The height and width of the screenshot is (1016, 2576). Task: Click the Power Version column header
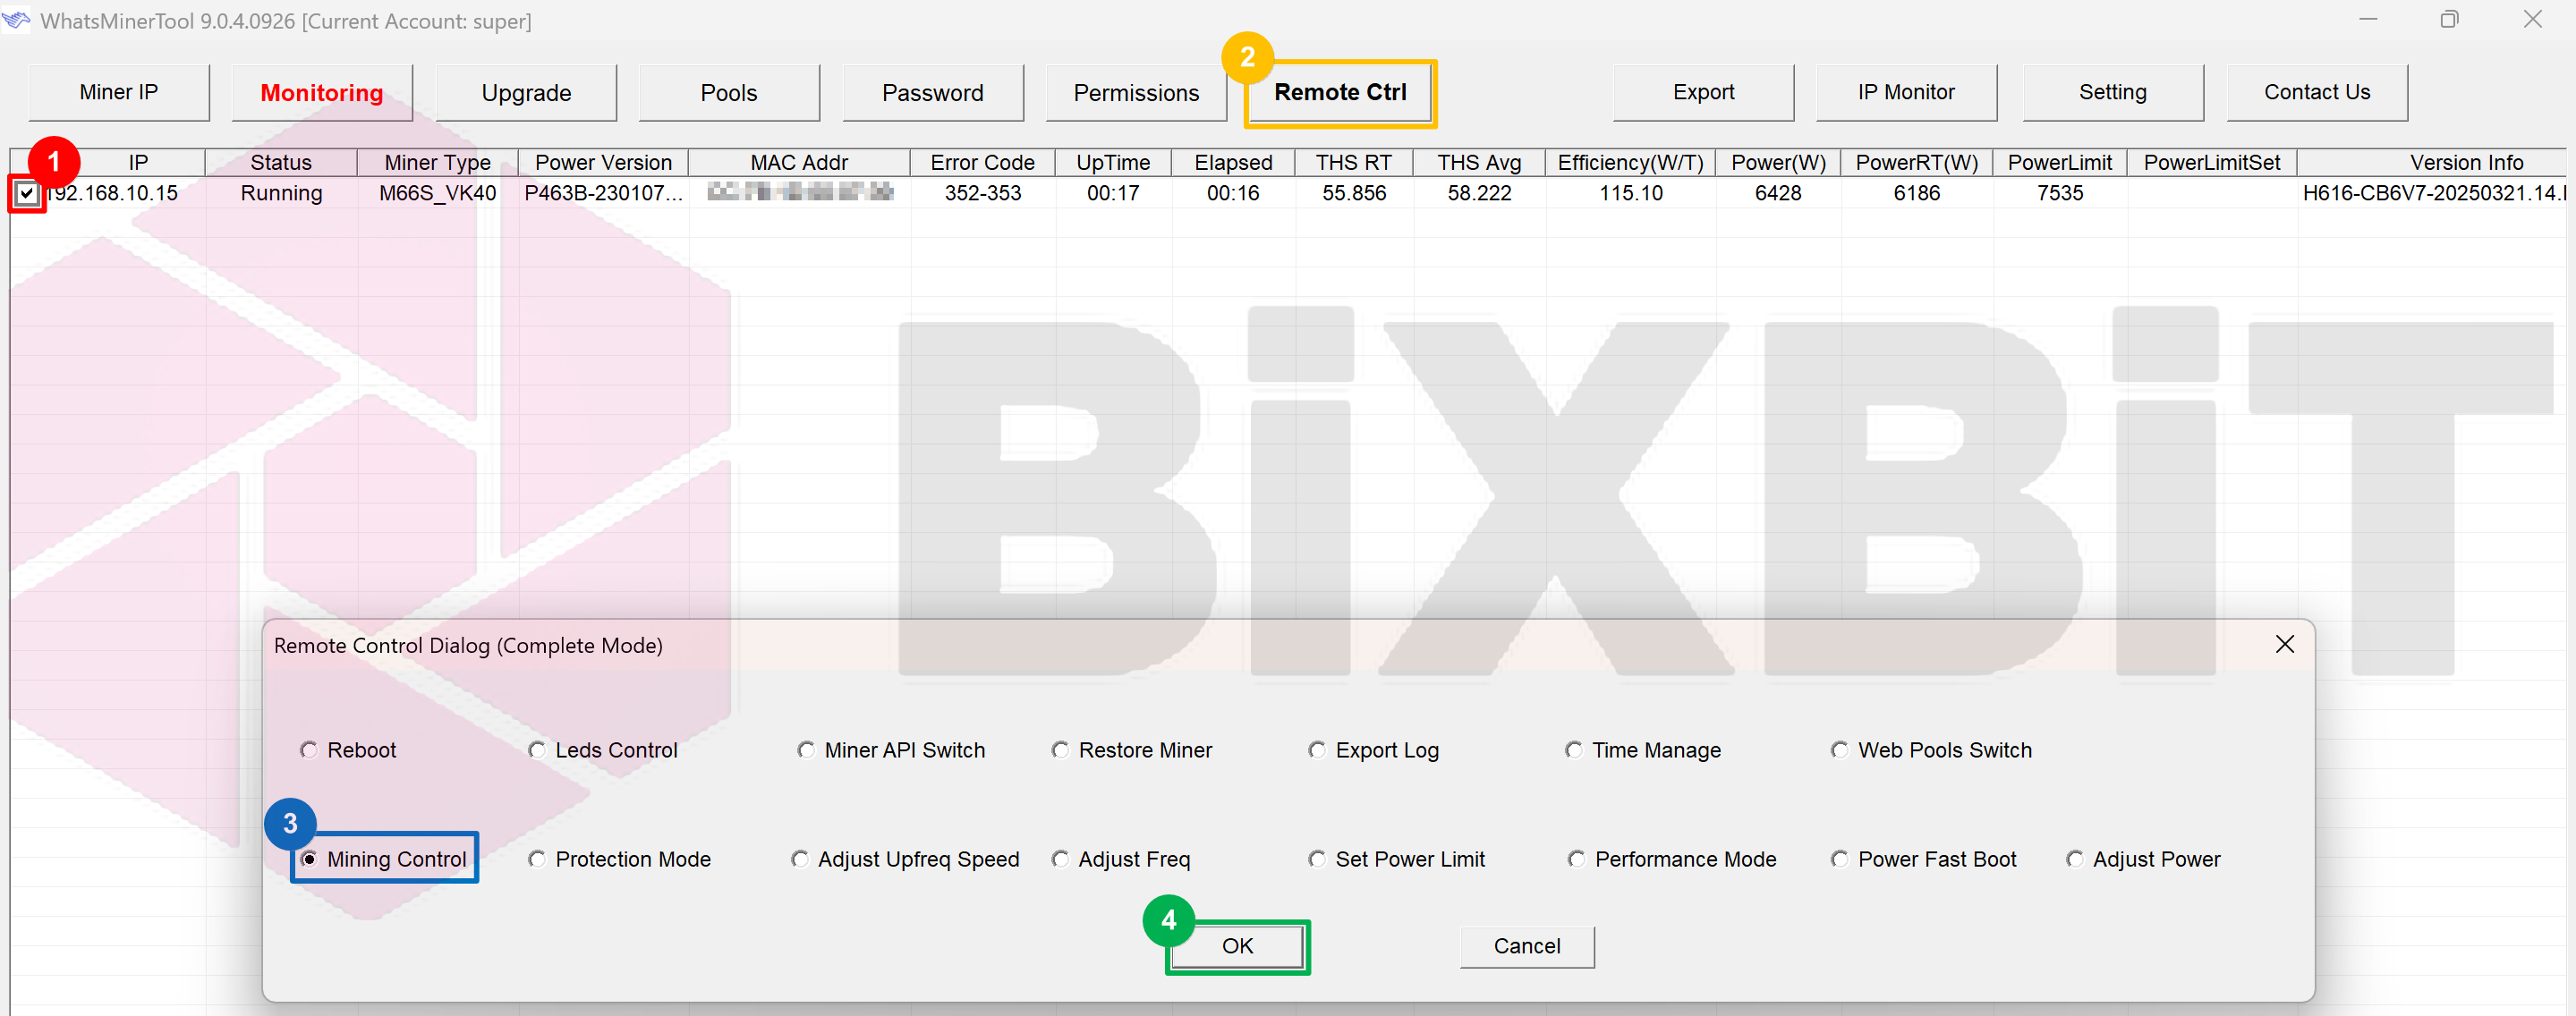(x=604, y=162)
